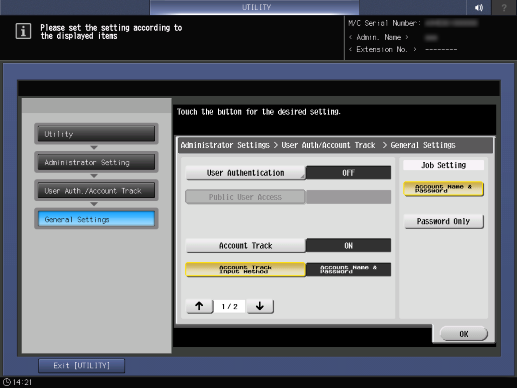Image resolution: width=517 pixels, height=388 pixels.
Task: Confirm settings with the OK button
Action: point(464,334)
